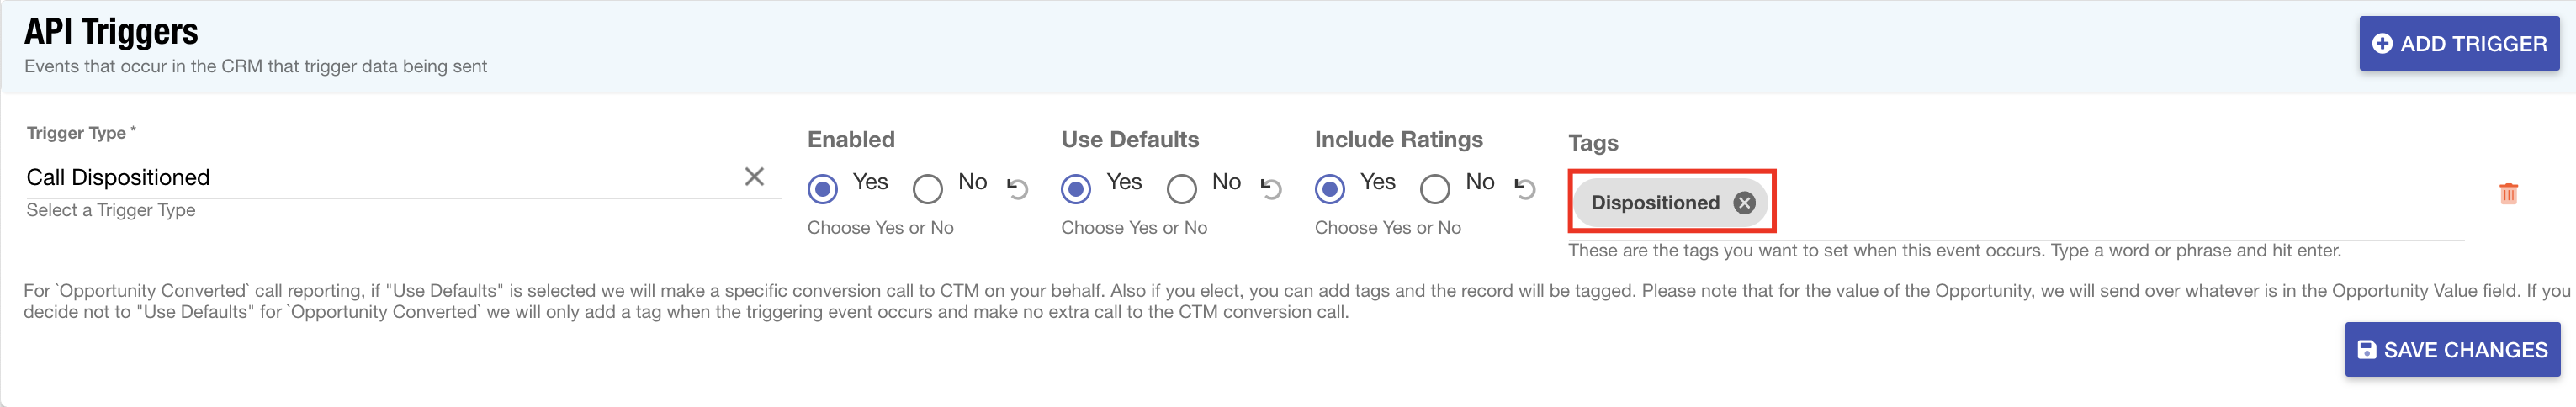Click the floppy disk save icon
The width and height of the screenshot is (2576, 407).
pyautogui.click(x=2366, y=350)
